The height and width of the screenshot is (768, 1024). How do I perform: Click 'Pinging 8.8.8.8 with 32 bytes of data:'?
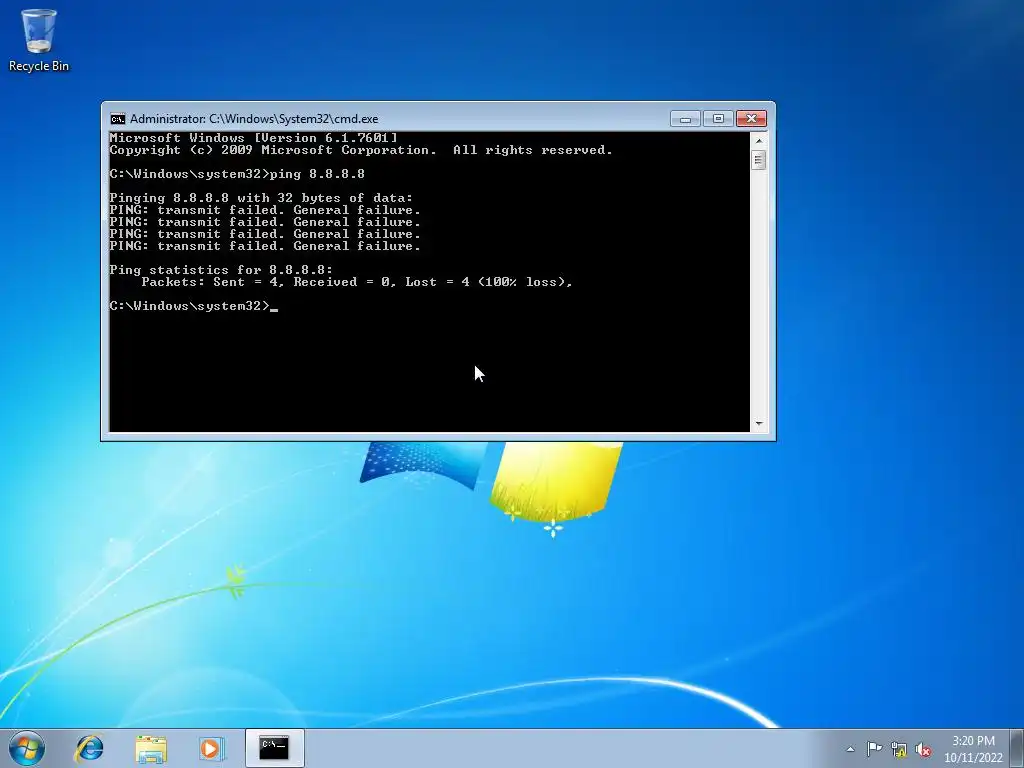261,198
